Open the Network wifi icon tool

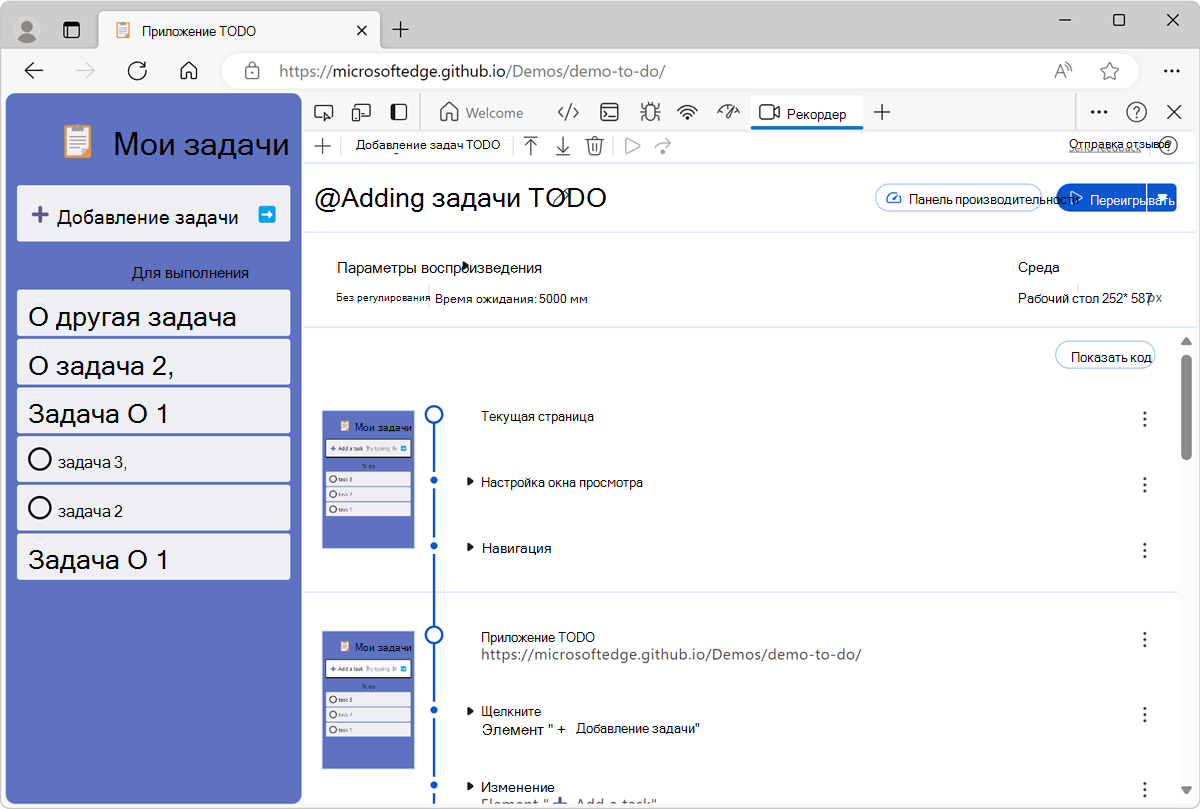pyautogui.click(x=687, y=113)
